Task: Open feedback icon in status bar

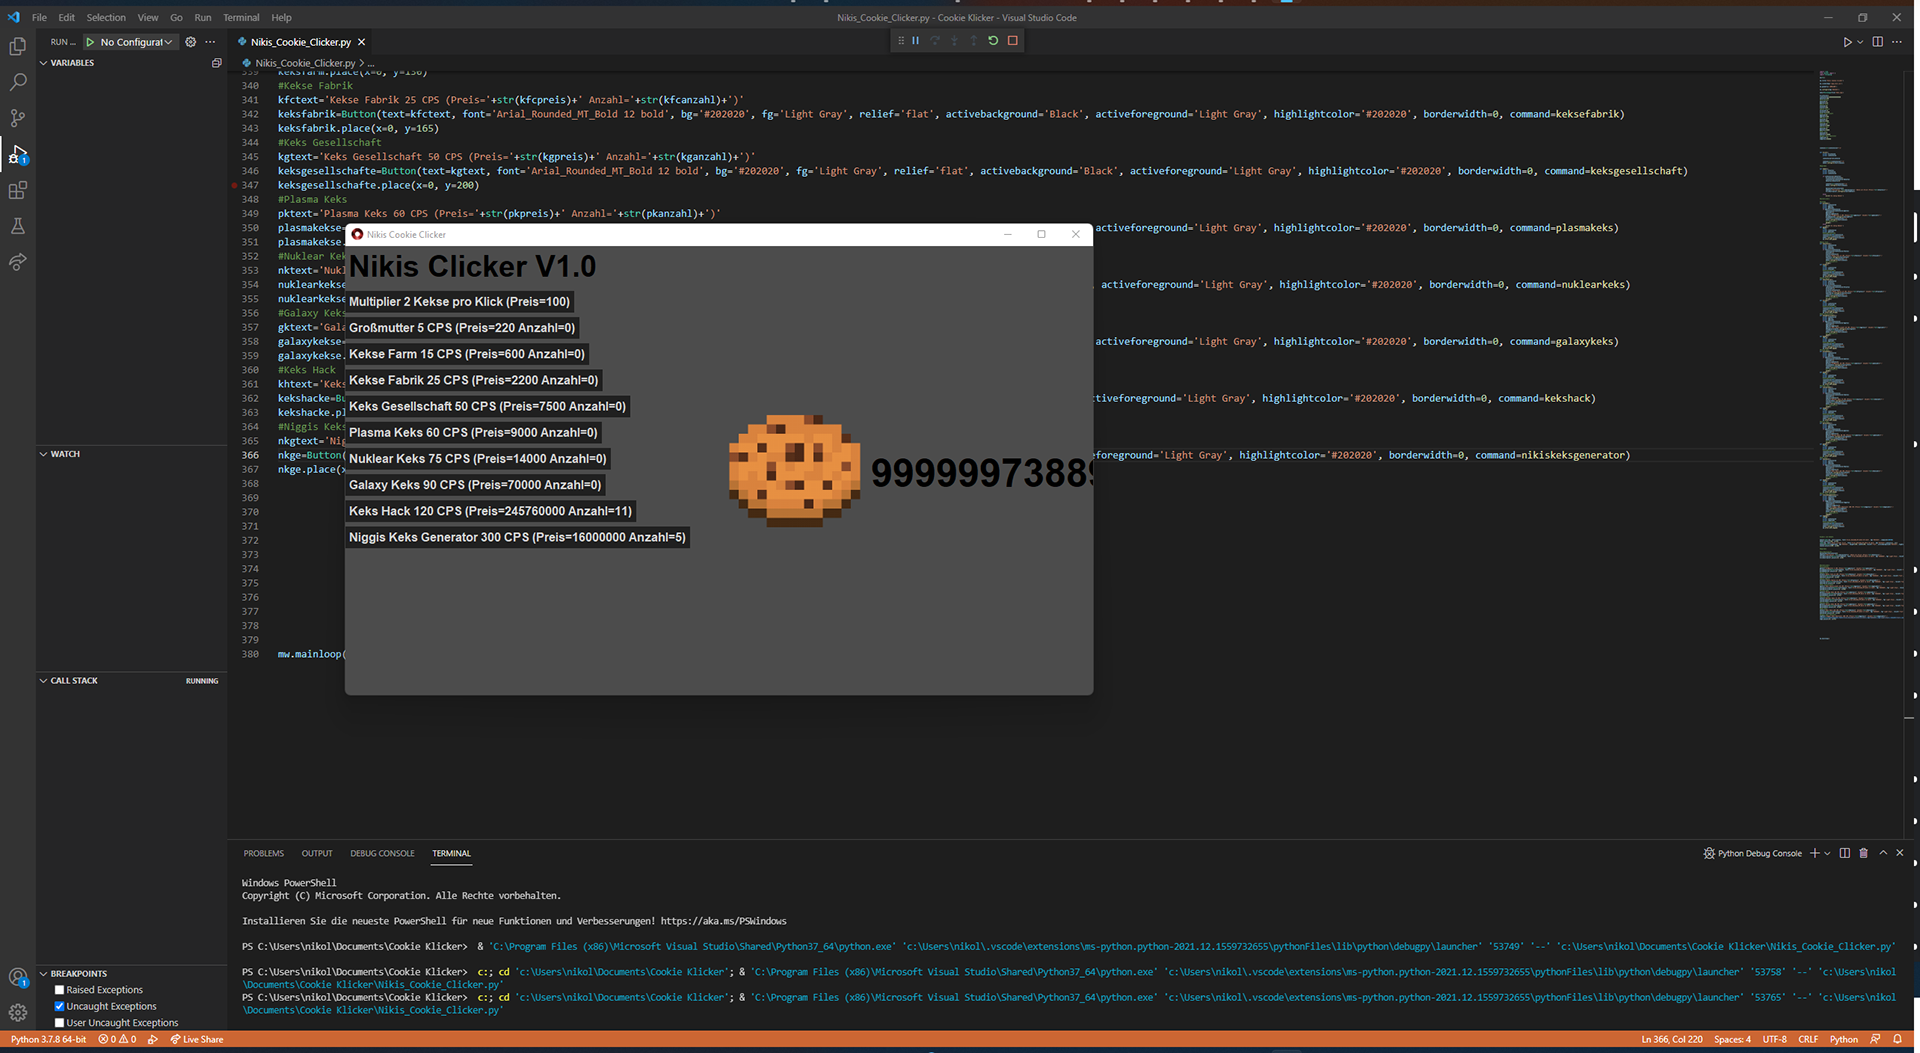Action: (x=1875, y=1040)
